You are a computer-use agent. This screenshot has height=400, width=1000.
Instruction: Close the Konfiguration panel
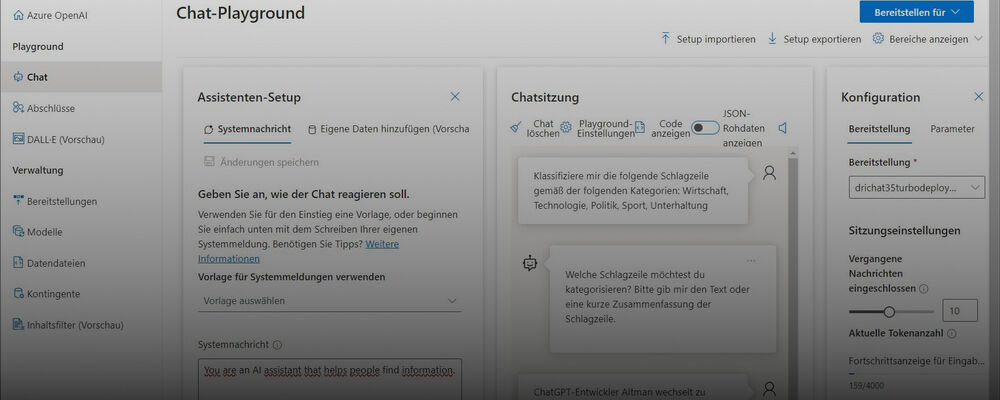(x=979, y=96)
